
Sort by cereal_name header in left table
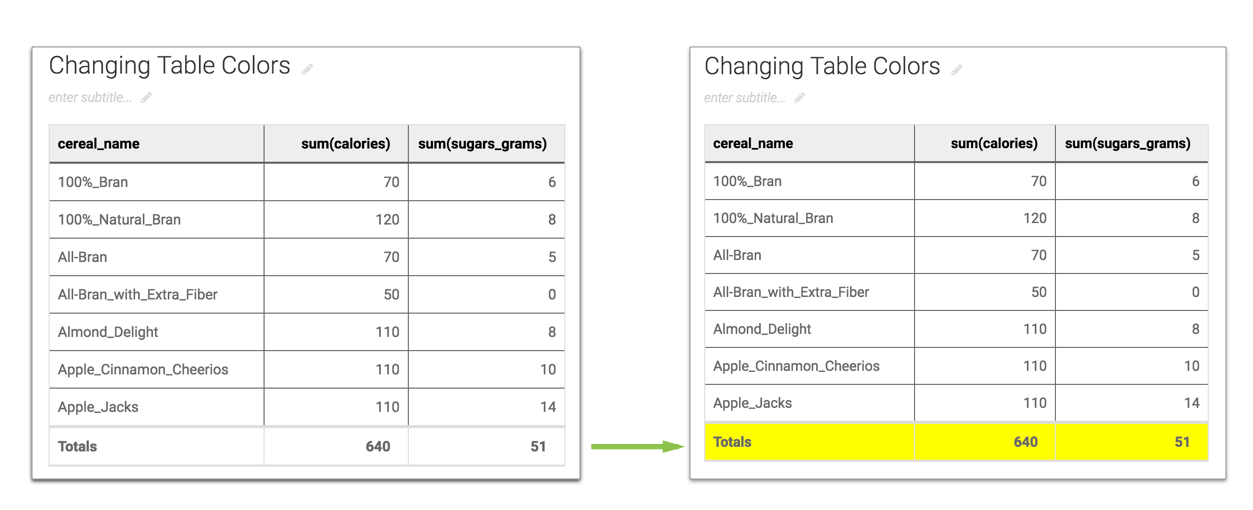(x=98, y=144)
